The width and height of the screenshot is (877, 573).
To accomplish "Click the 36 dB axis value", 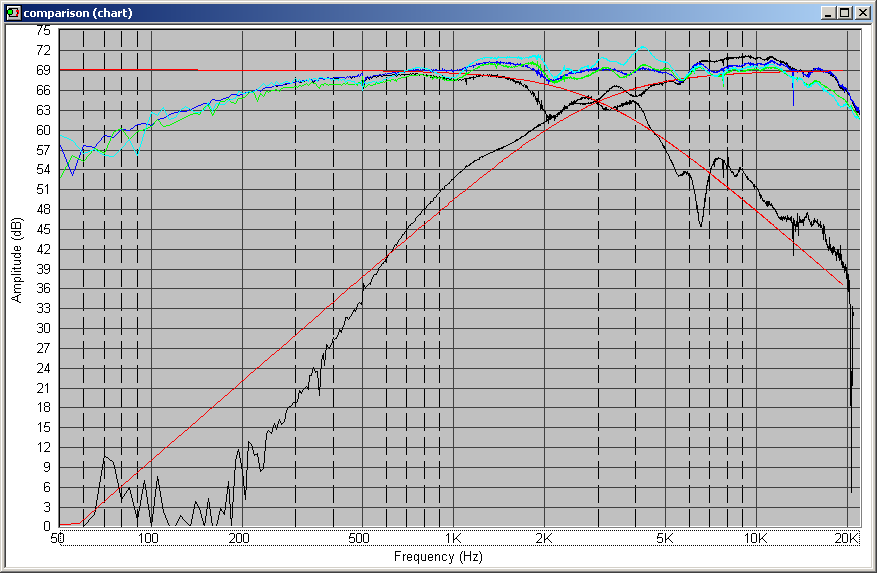I will tap(43, 288).
